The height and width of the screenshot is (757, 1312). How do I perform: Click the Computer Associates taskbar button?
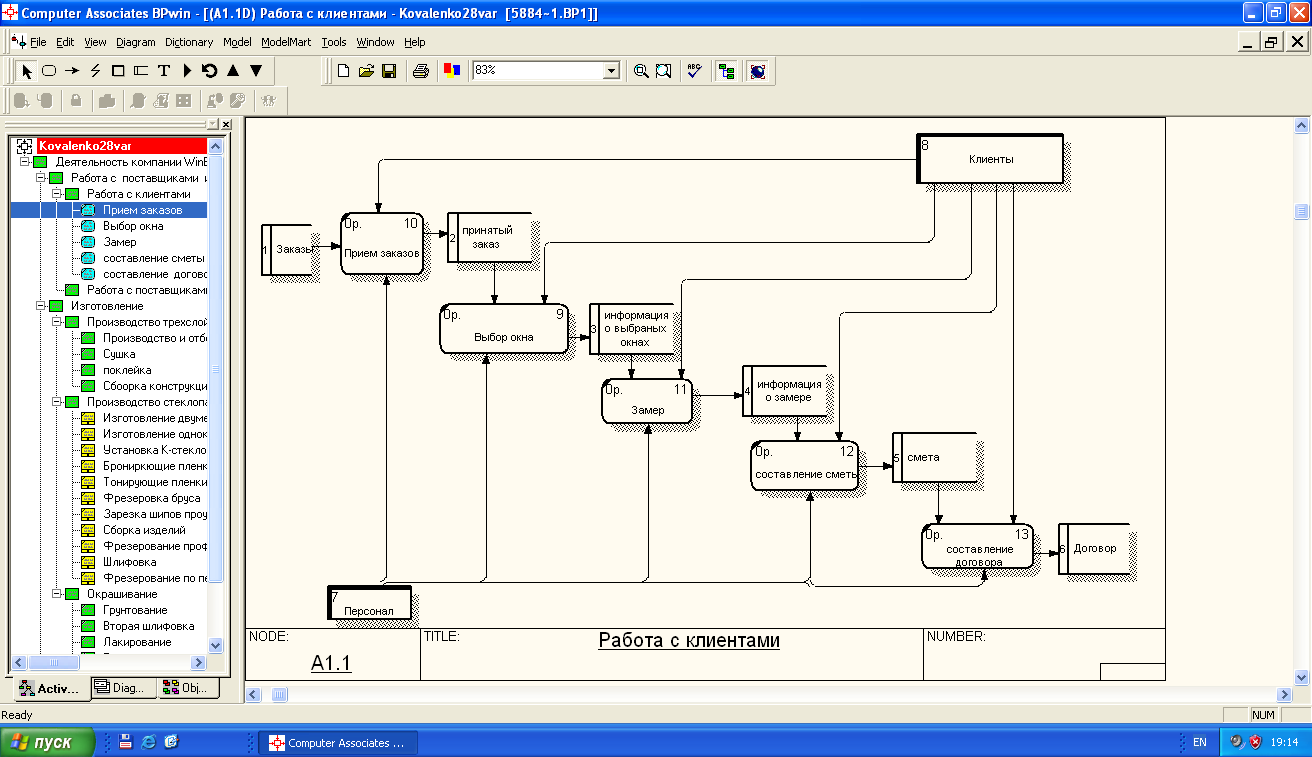[x=338, y=743]
